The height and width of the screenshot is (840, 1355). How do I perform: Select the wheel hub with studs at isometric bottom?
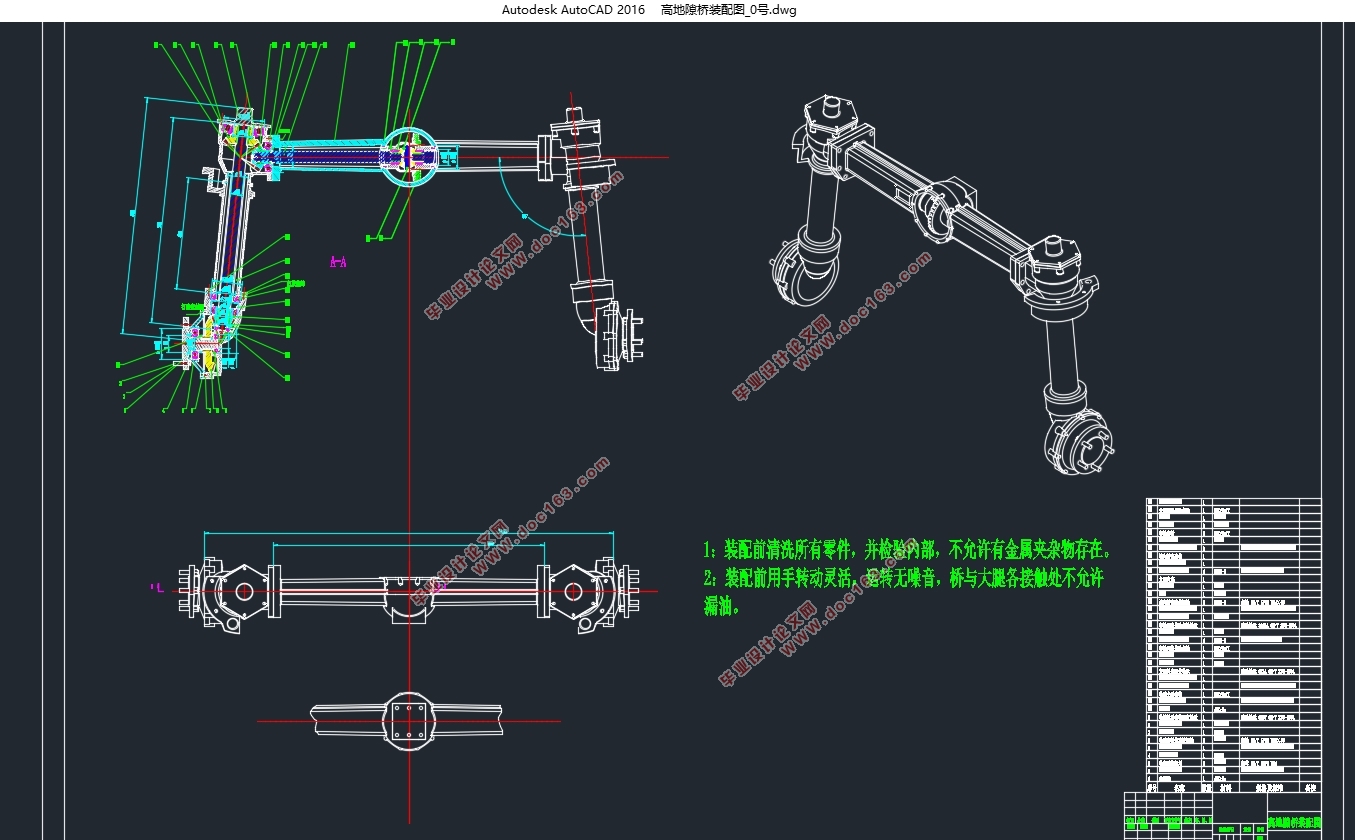(x=1081, y=443)
